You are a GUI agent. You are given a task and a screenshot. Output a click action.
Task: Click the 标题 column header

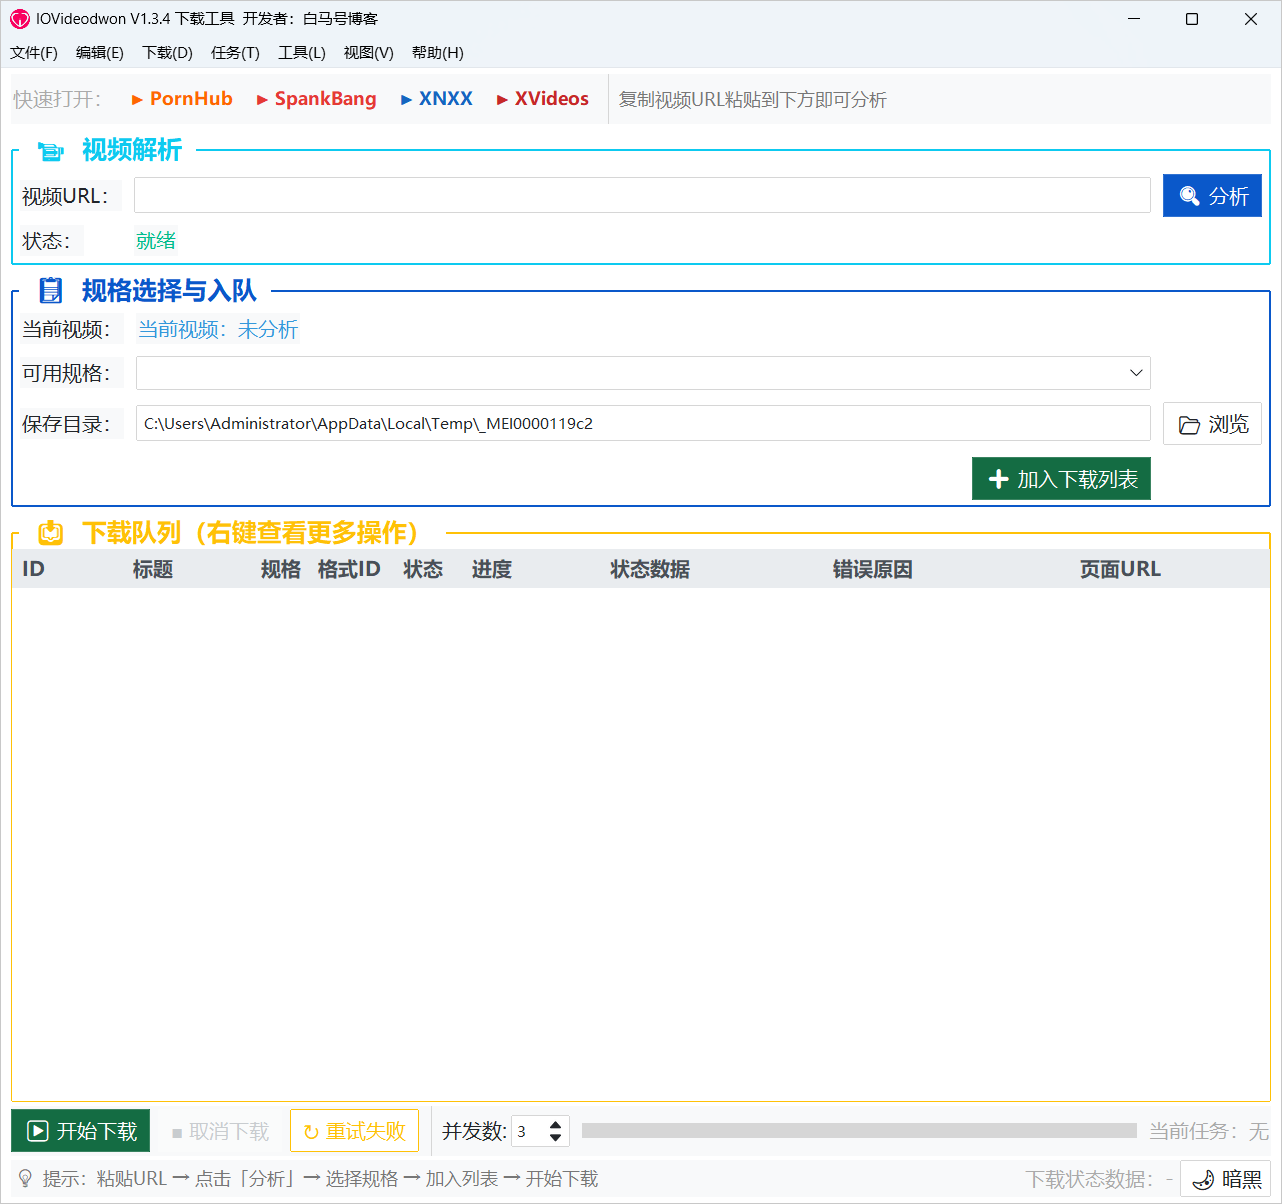click(x=153, y=569)
